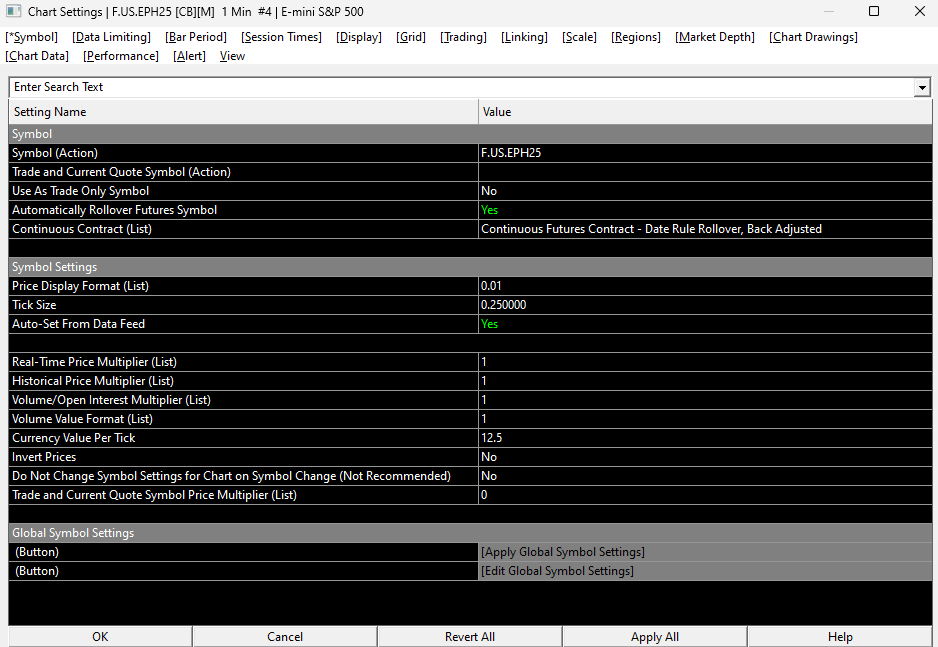Select the [Display] tab
938x647 pixels.
tap(358, 37)
